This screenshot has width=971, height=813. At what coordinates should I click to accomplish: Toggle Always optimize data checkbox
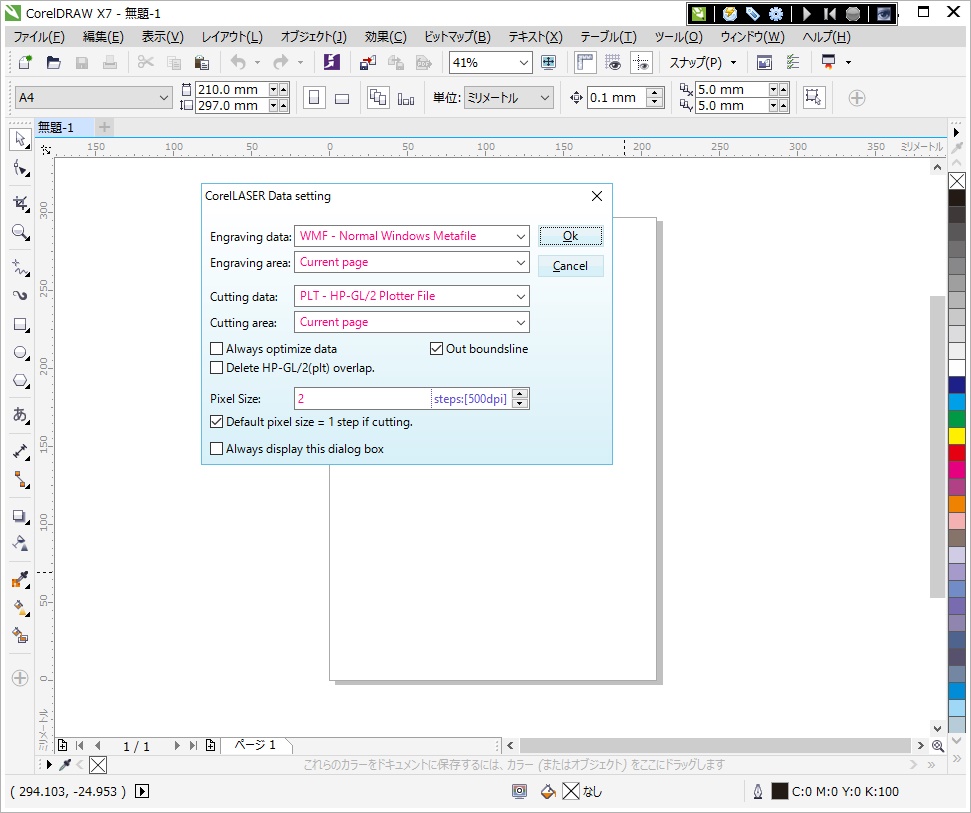click(x=216, y=349)
